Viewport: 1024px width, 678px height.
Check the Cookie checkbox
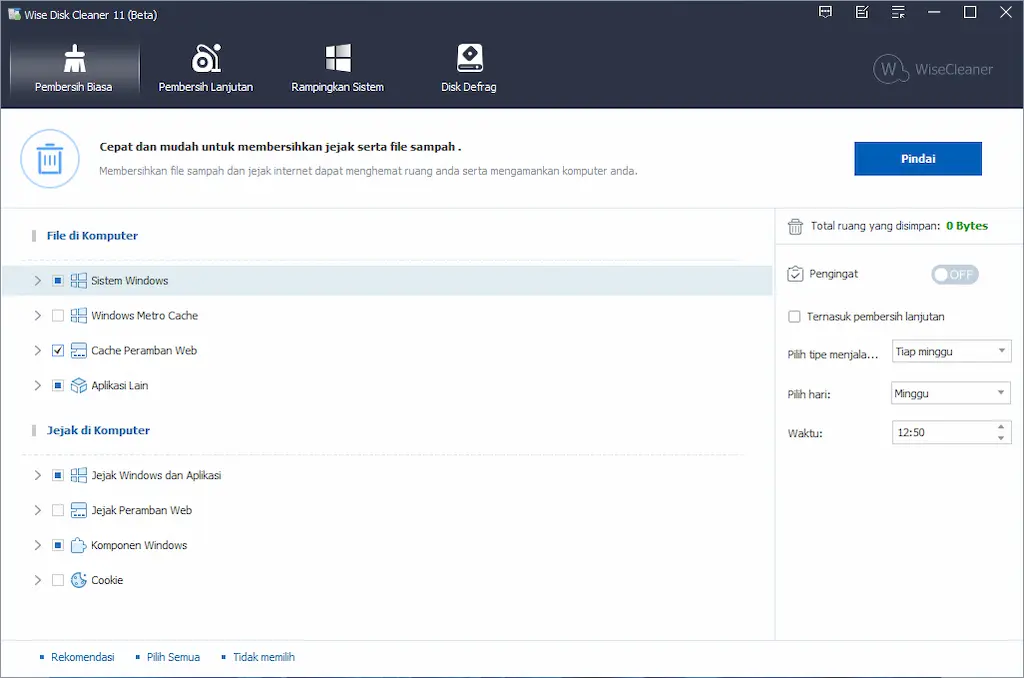coord(57,580)
